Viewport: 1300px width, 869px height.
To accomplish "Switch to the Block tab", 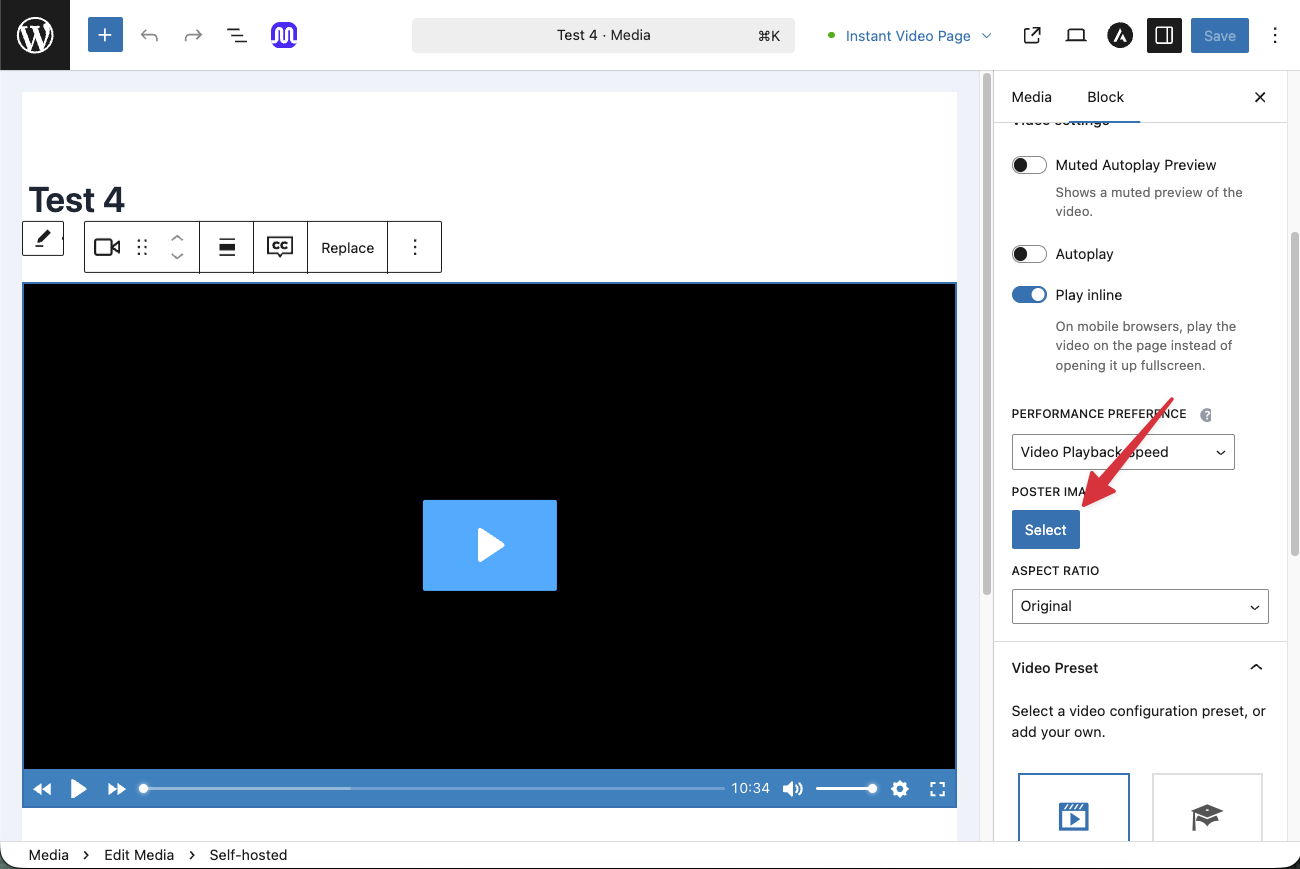I will [x=1105, y=97].
